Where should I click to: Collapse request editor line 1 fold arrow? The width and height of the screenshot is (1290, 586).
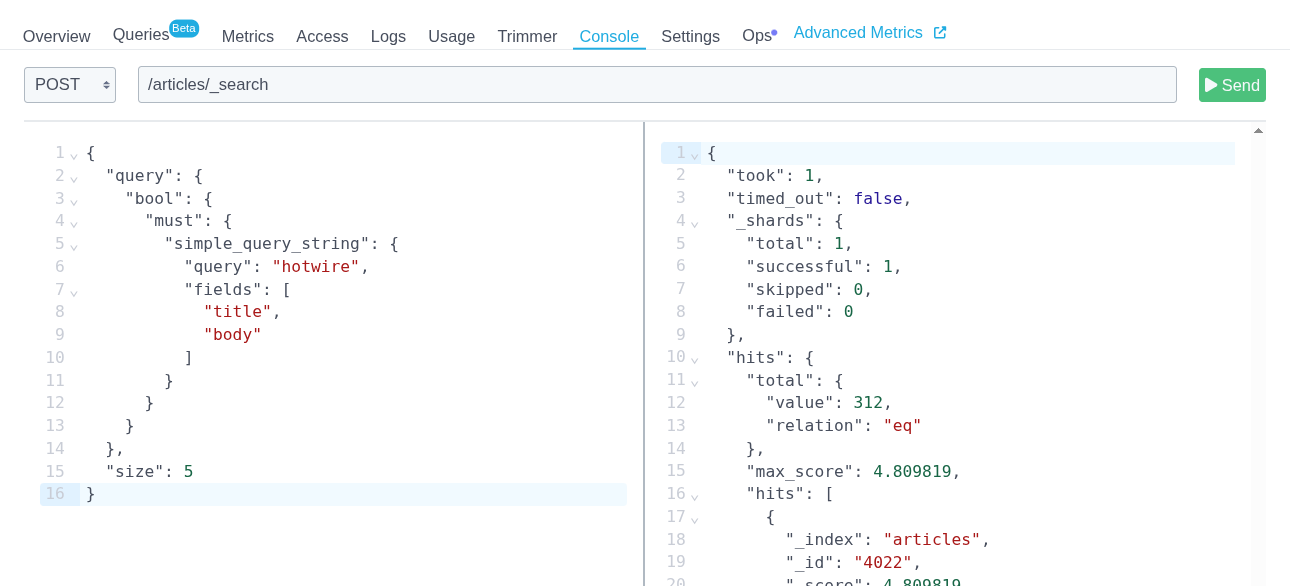(74, 154)
